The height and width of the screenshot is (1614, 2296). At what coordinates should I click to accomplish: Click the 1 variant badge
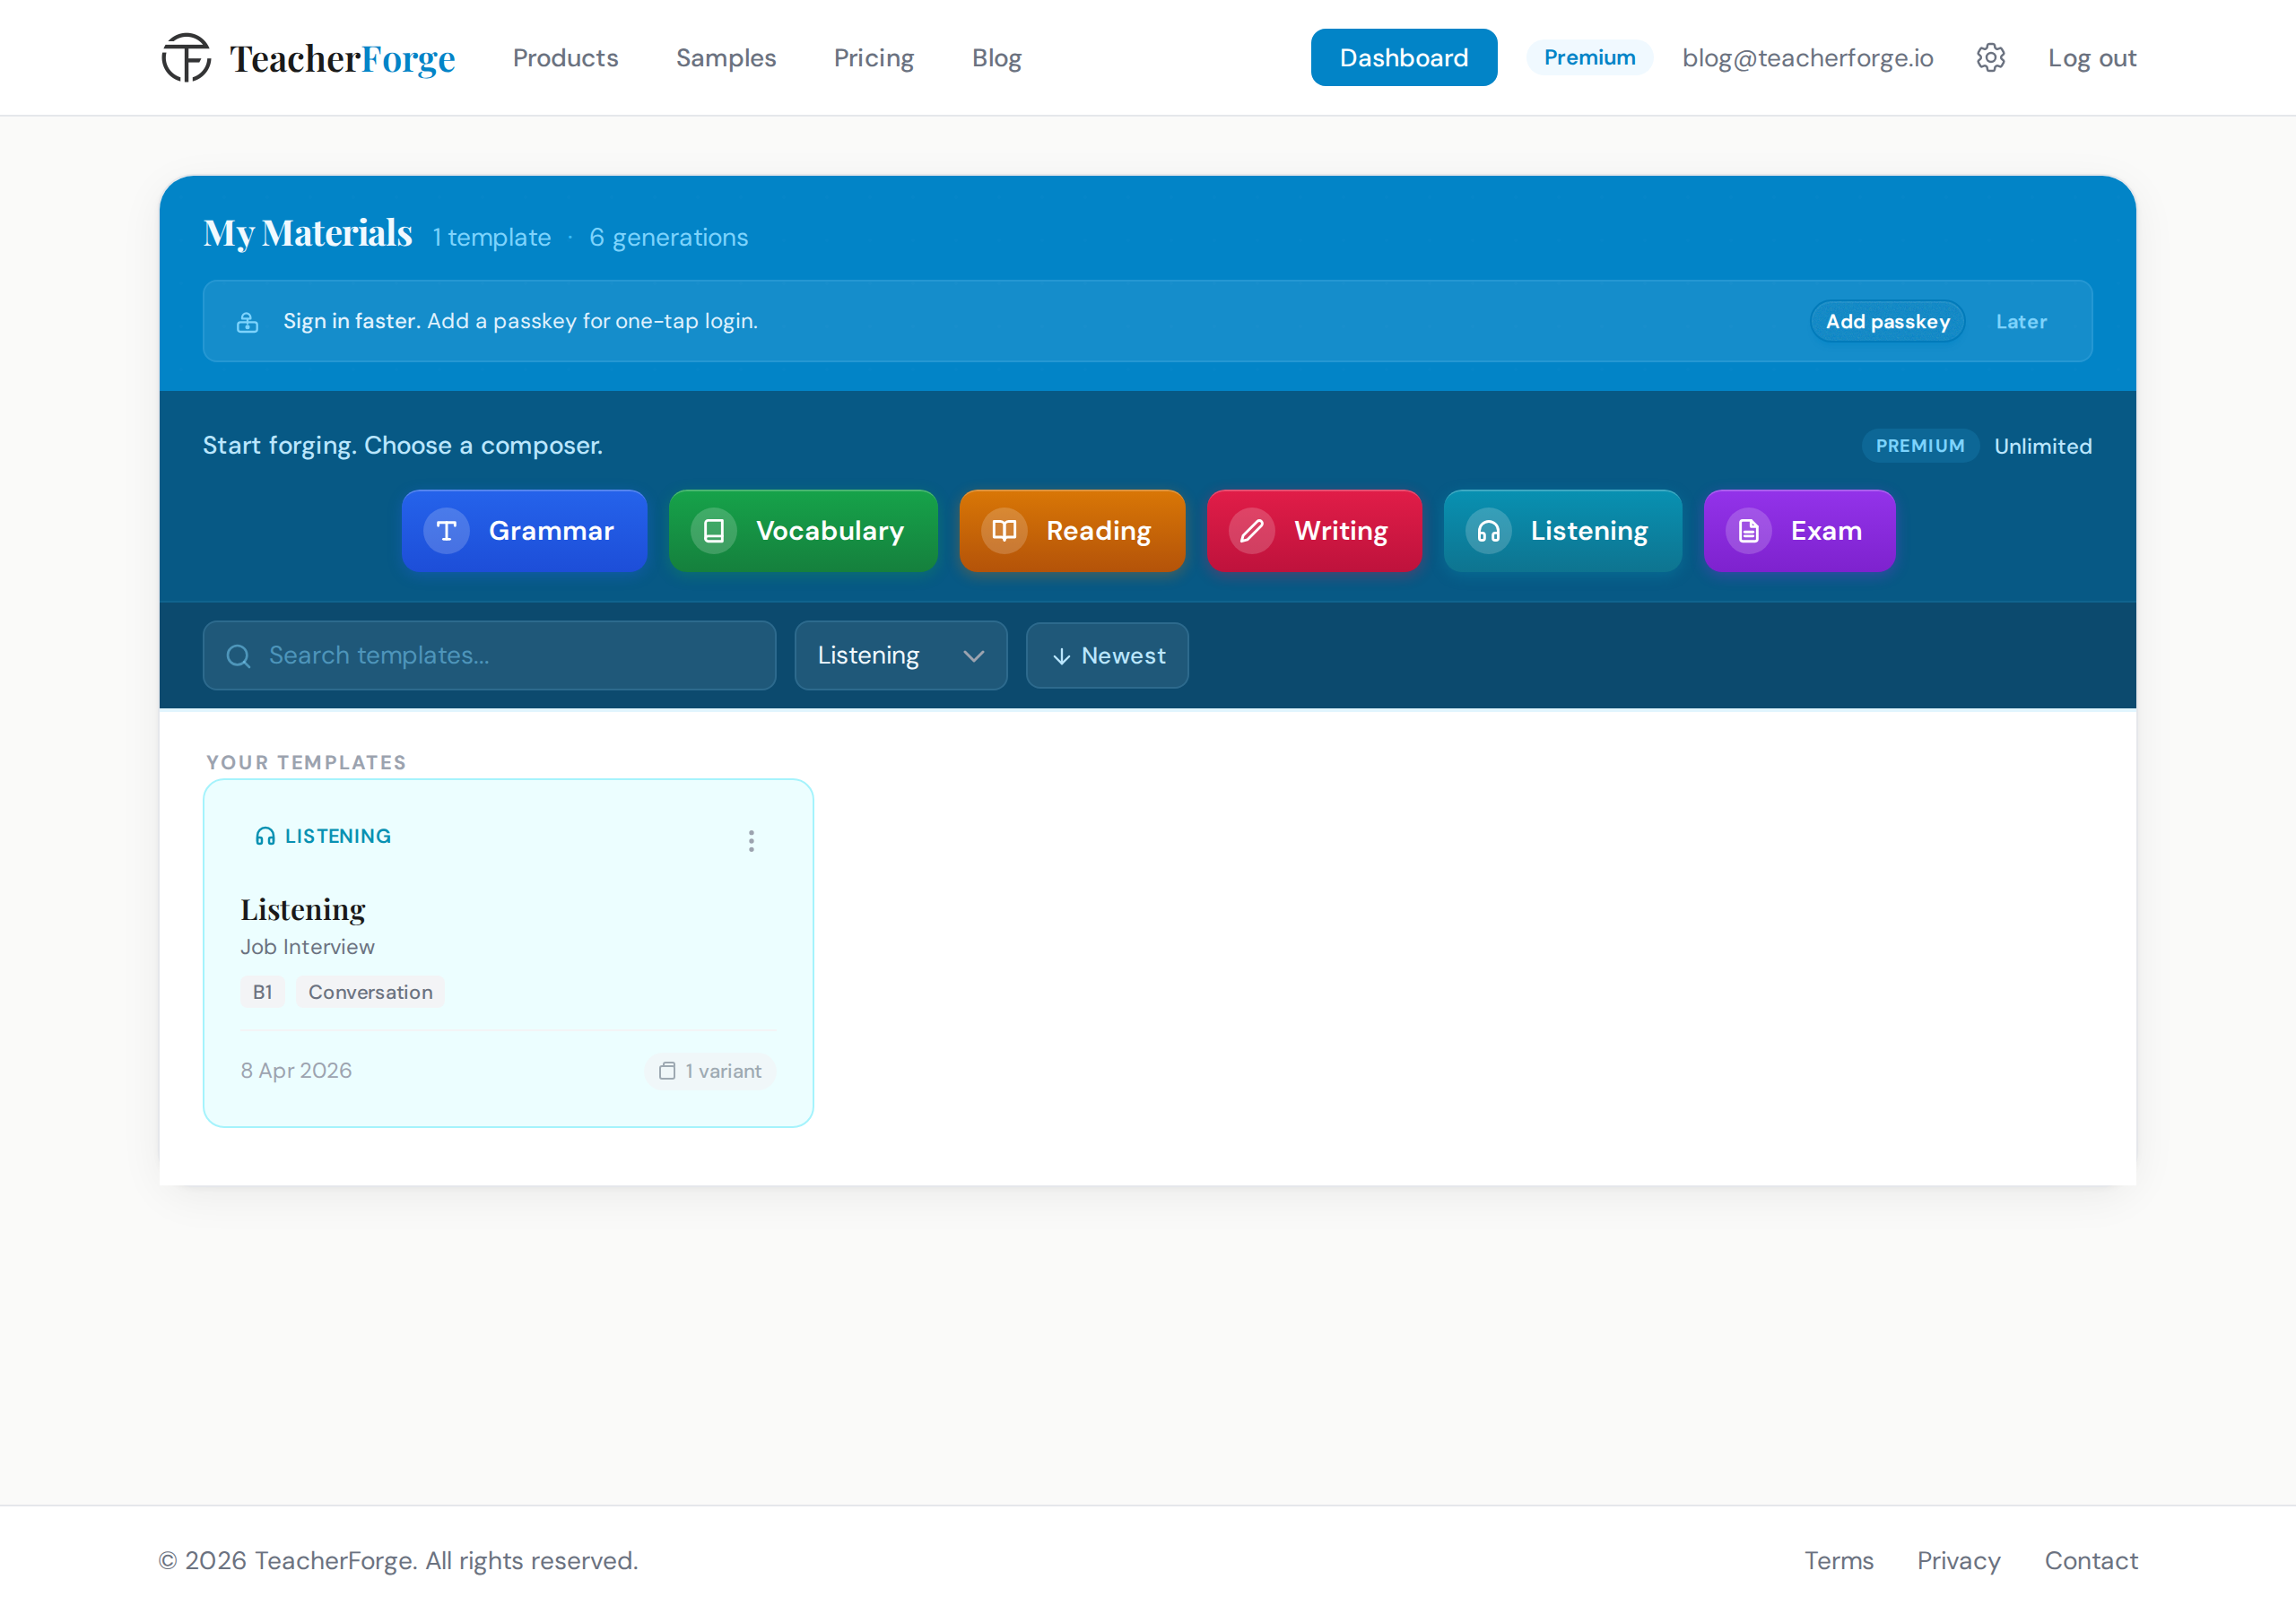[x=710, y=1071]
